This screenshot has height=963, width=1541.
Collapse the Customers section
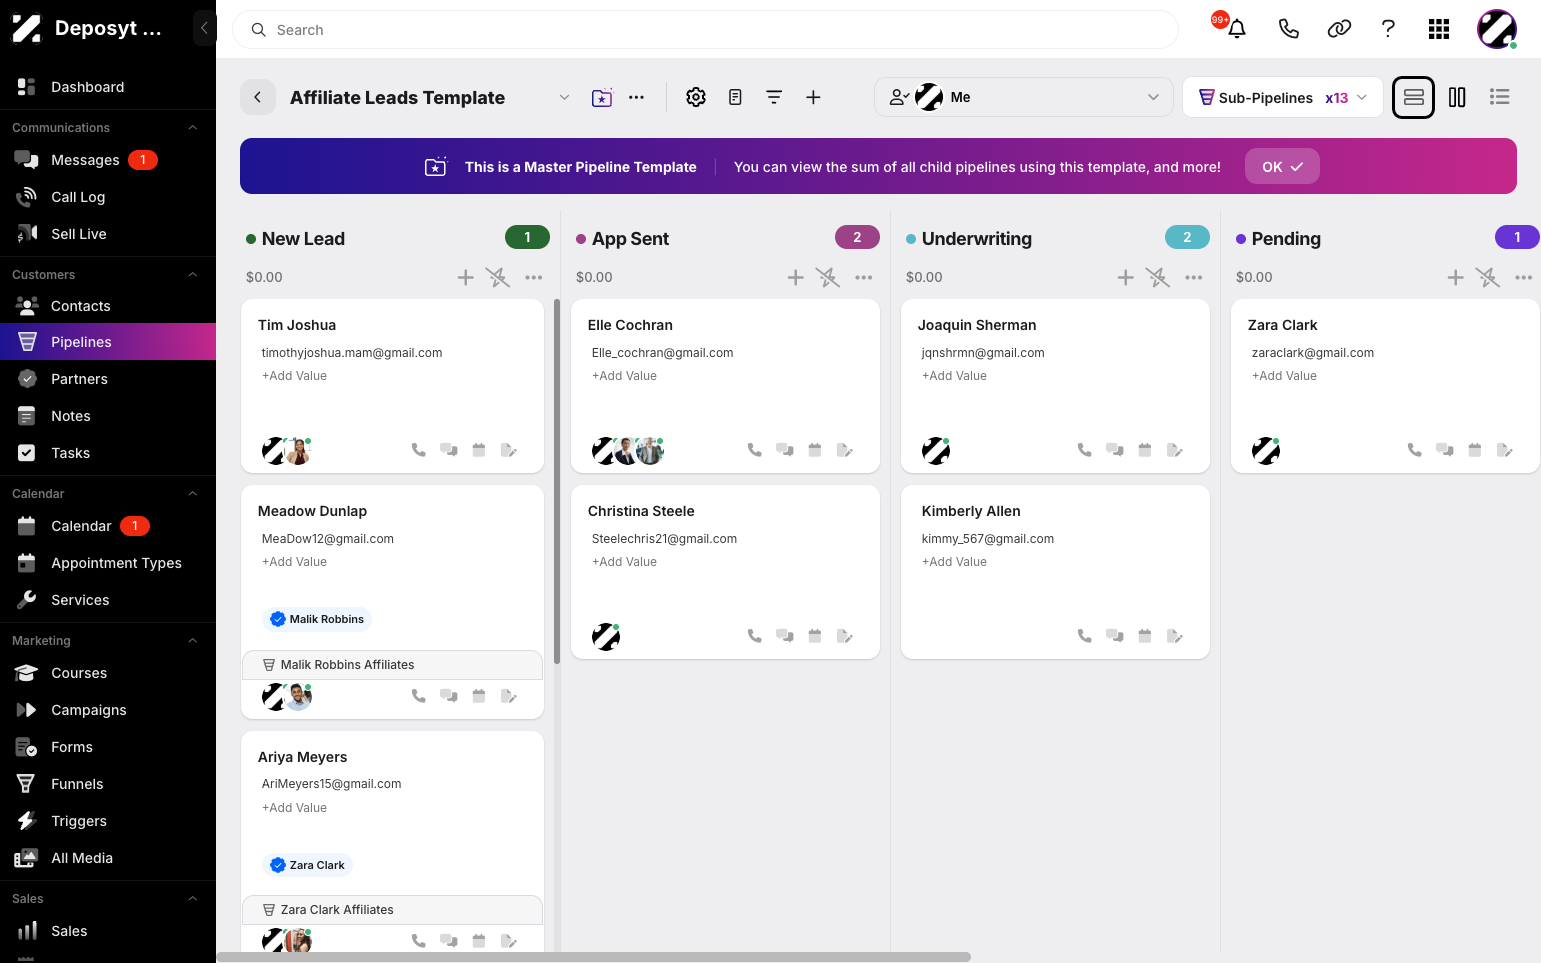pos(193,275)
